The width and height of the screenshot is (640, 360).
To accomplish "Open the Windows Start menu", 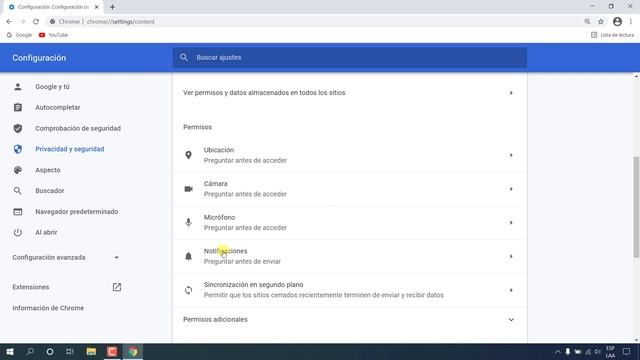I will [x=10, y=352].
